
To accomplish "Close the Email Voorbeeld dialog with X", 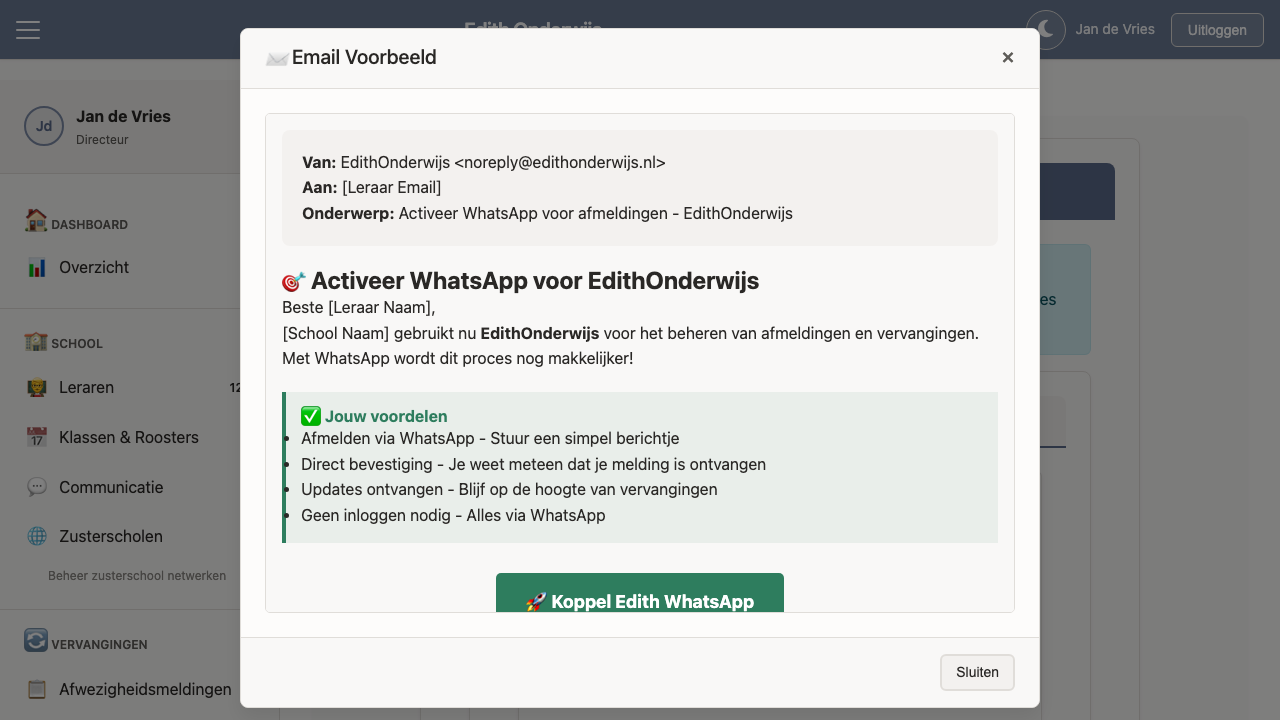I will [x=1008, y=58].
